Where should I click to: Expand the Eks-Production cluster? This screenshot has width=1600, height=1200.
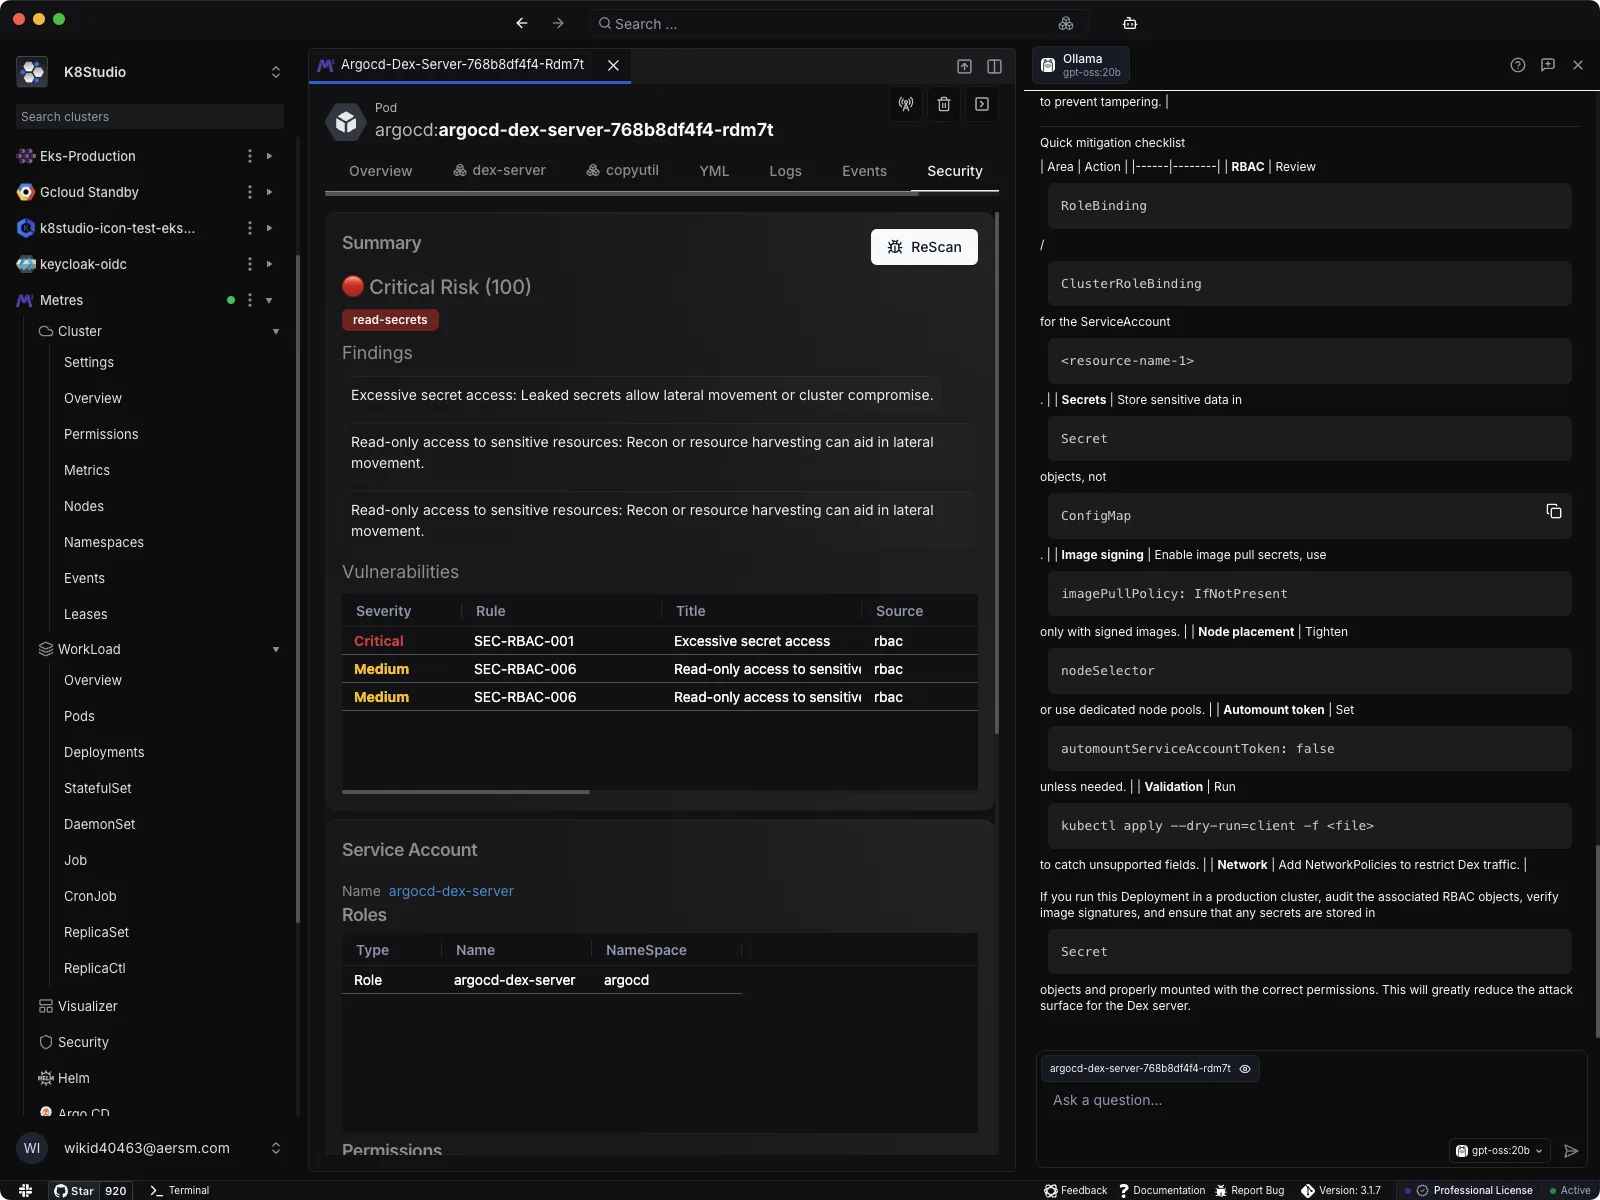[270, 156]
